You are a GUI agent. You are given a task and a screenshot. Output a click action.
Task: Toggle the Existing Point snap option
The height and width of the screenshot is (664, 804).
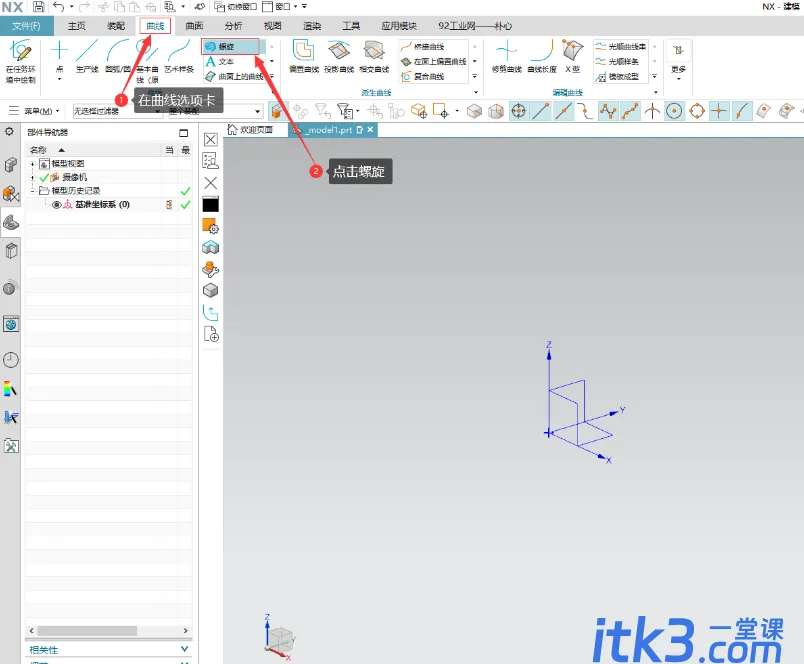[719, 111]
